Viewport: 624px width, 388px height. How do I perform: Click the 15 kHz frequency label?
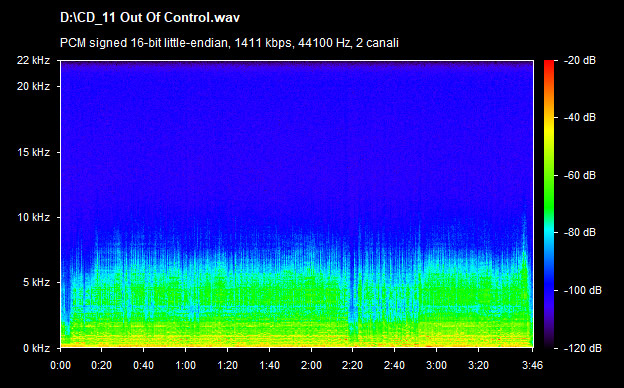click(x=33, y=152)
